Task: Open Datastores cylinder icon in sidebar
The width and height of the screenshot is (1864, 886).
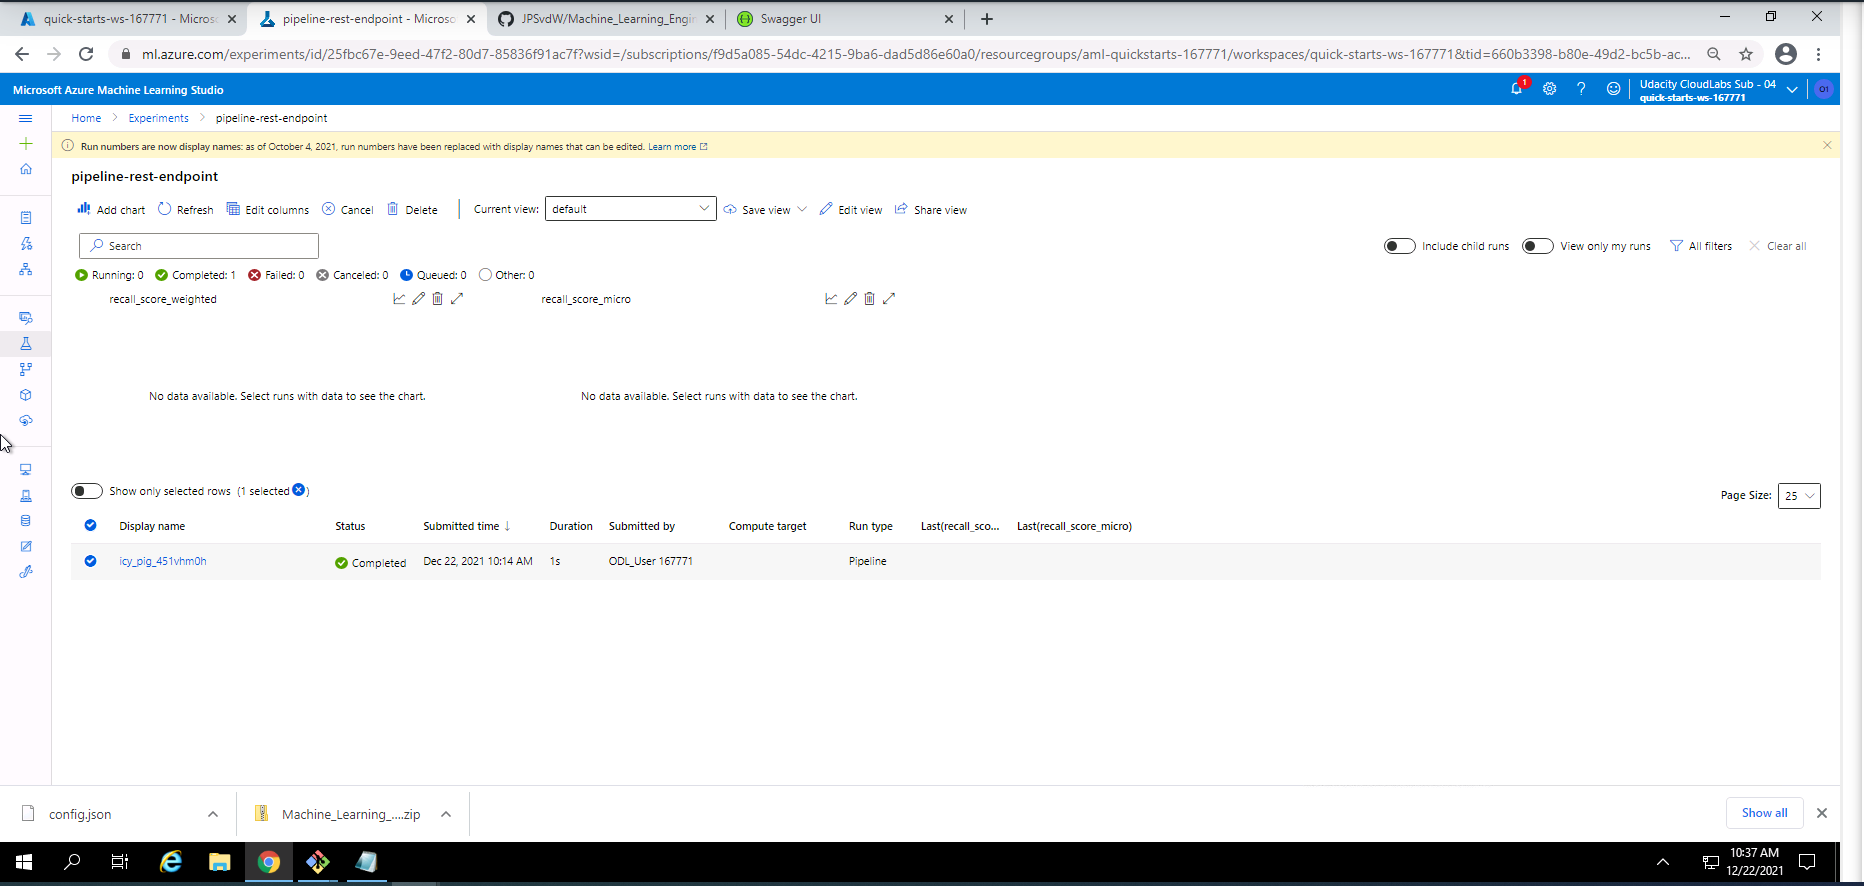Action: (26, 521)
